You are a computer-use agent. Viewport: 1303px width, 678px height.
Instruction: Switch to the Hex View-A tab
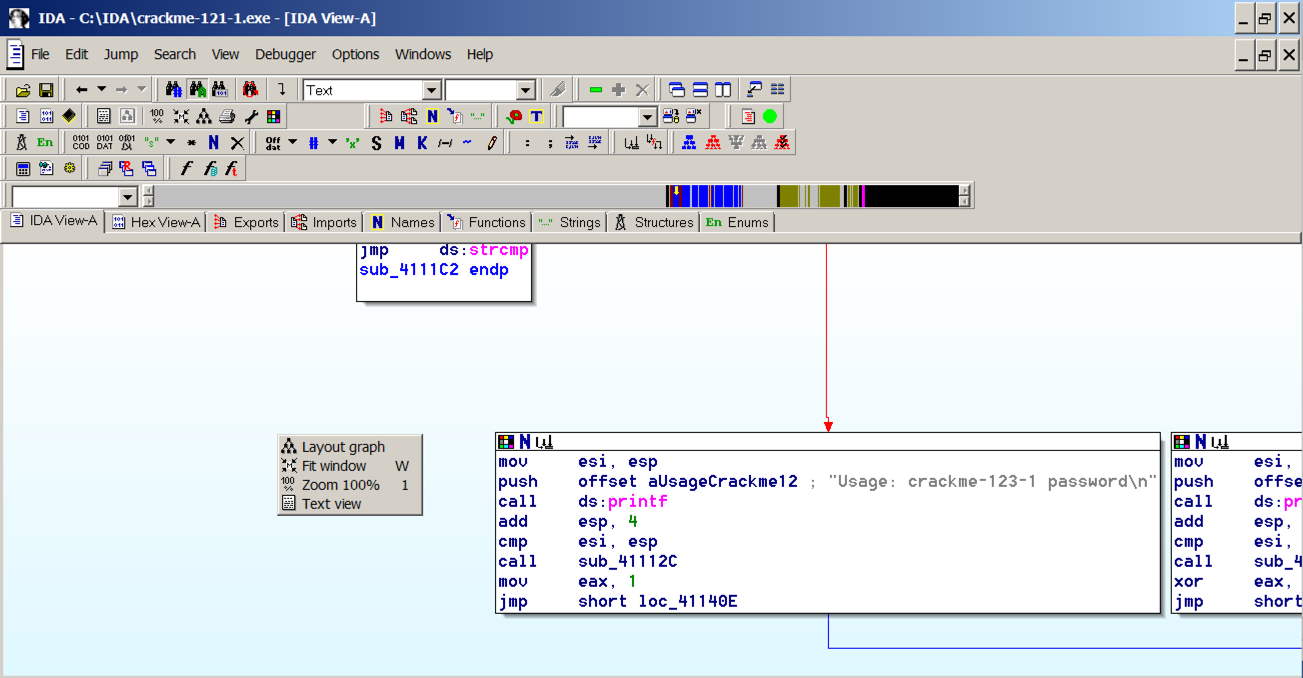point(156,222)
